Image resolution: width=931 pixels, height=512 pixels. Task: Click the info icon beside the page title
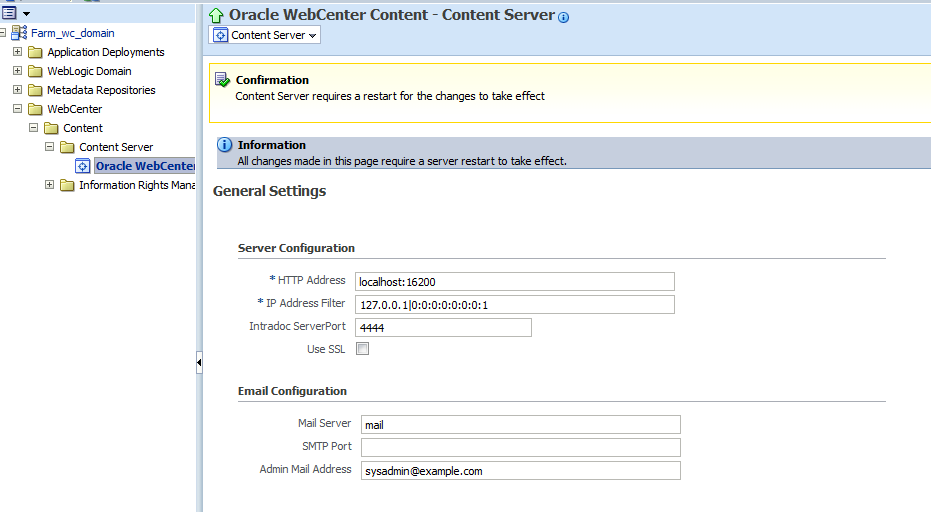click(564, 17)
